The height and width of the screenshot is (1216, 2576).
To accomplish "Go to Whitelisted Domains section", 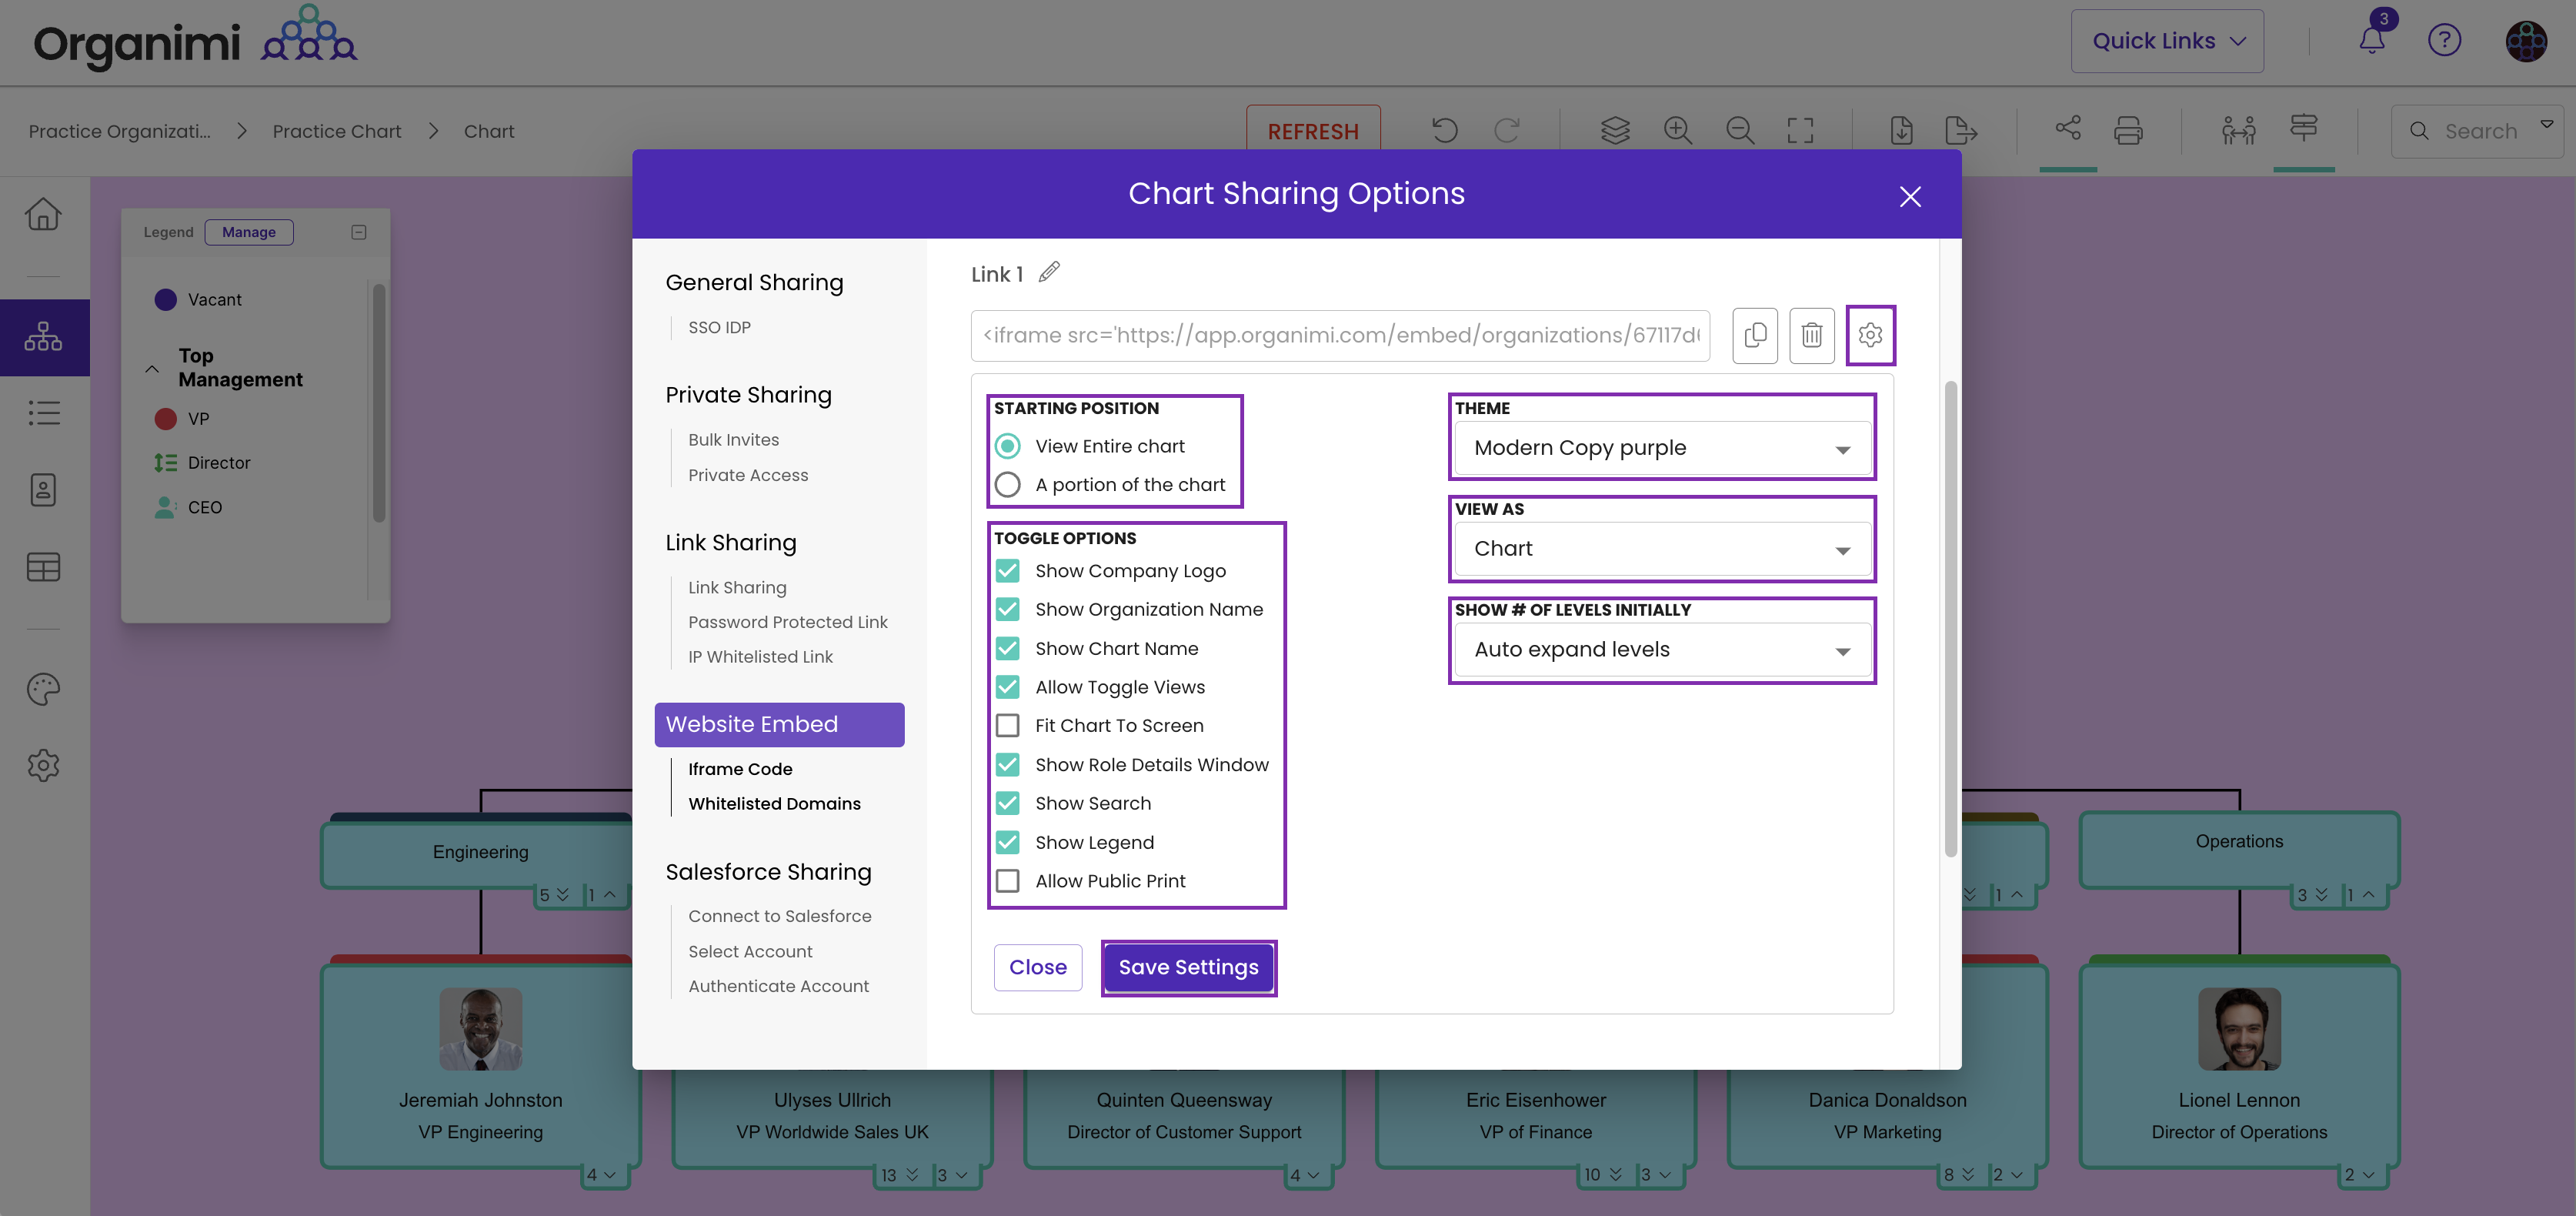I will click(x=773, y=804).
